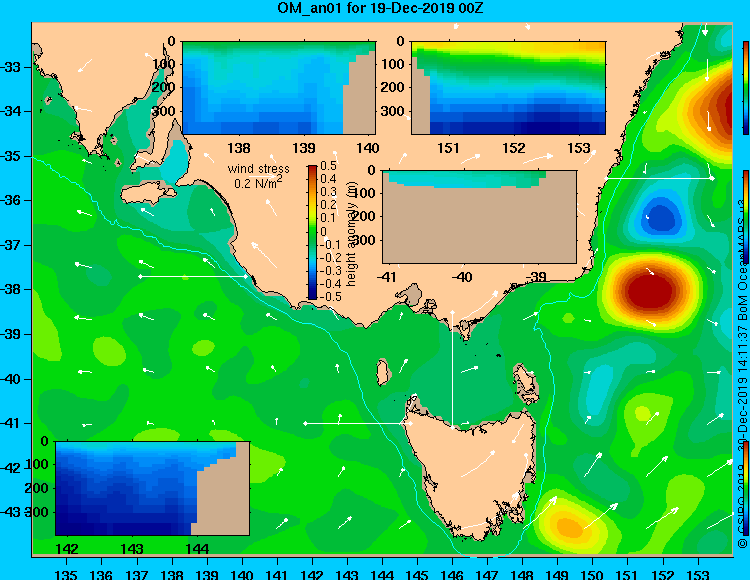Image resolution: width=750 pixels, height=580 pixels.
Task: Click the '-40' latitude label on left axis
Action: point(11,379)
